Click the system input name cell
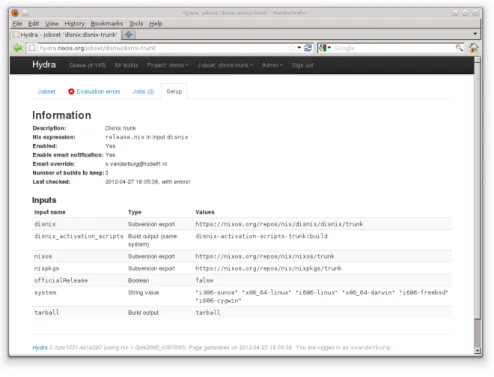The image size is (494, 377). [x=45, y=292]
